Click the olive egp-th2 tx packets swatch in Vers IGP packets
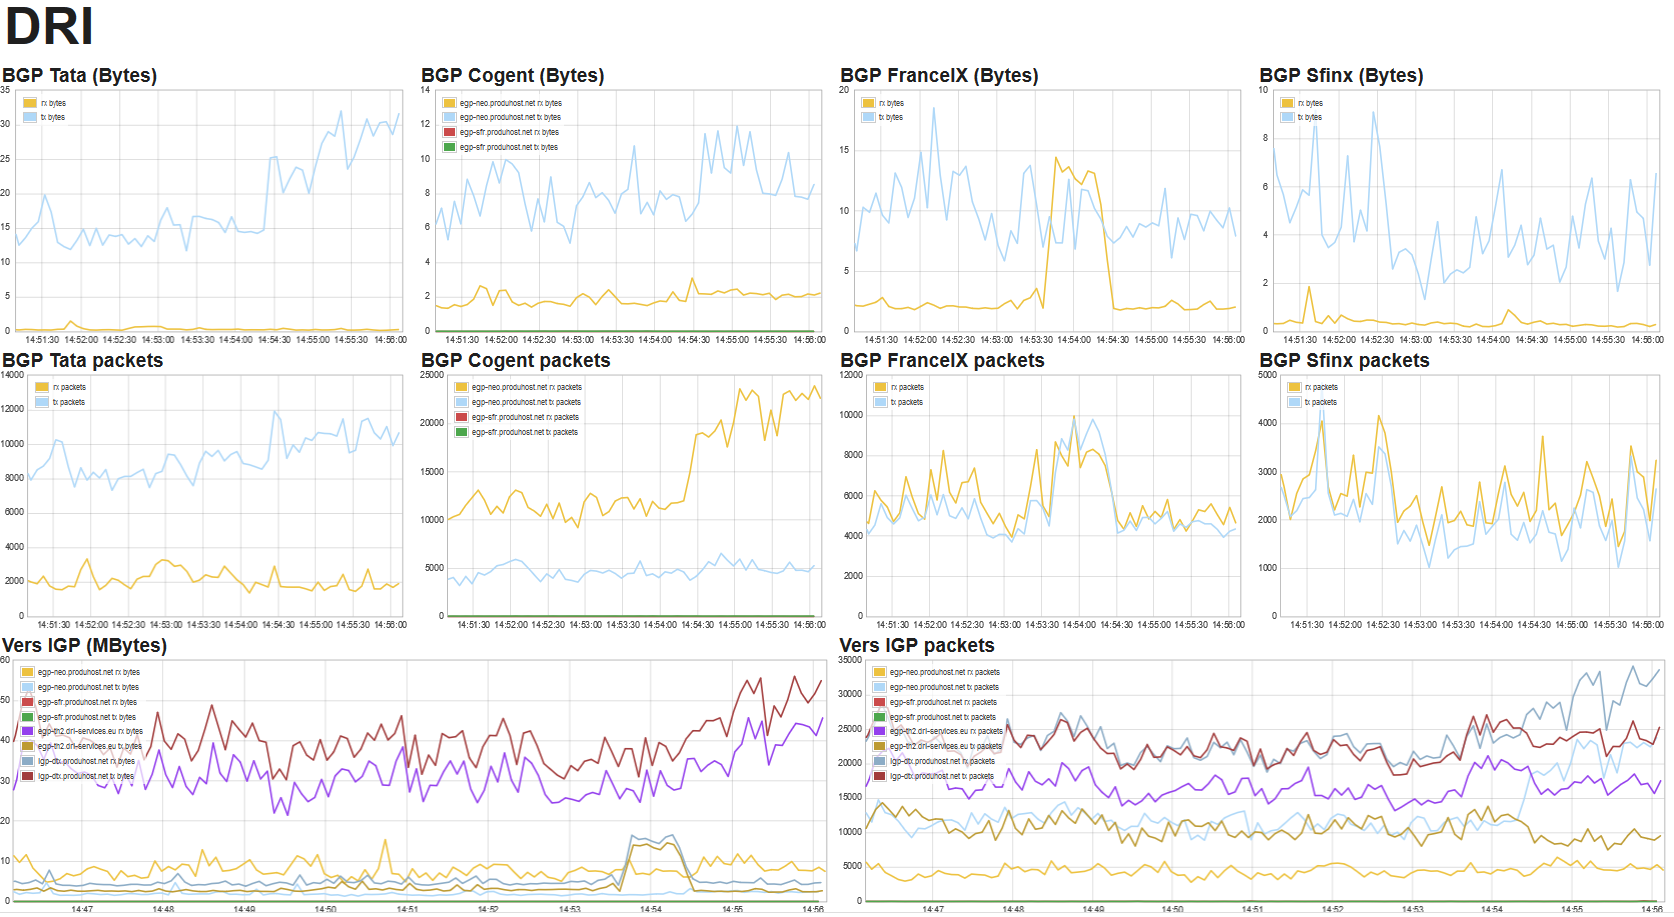Image resolution: width=1674 pixels, height=917 pixels. pos(880,746)
